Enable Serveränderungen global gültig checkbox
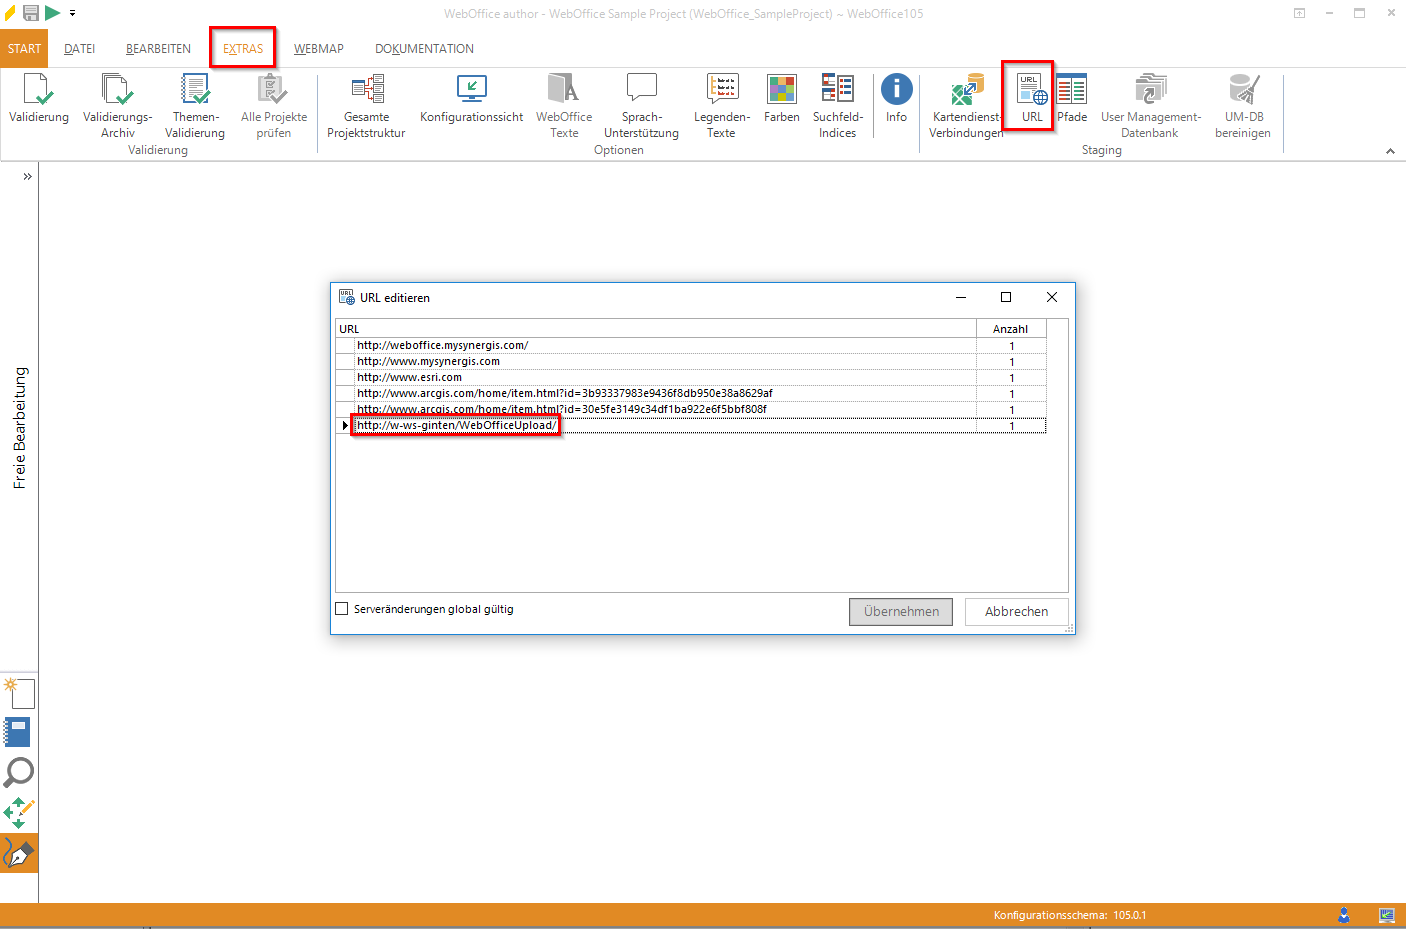 pyautogui.click(x=342, y=609)
